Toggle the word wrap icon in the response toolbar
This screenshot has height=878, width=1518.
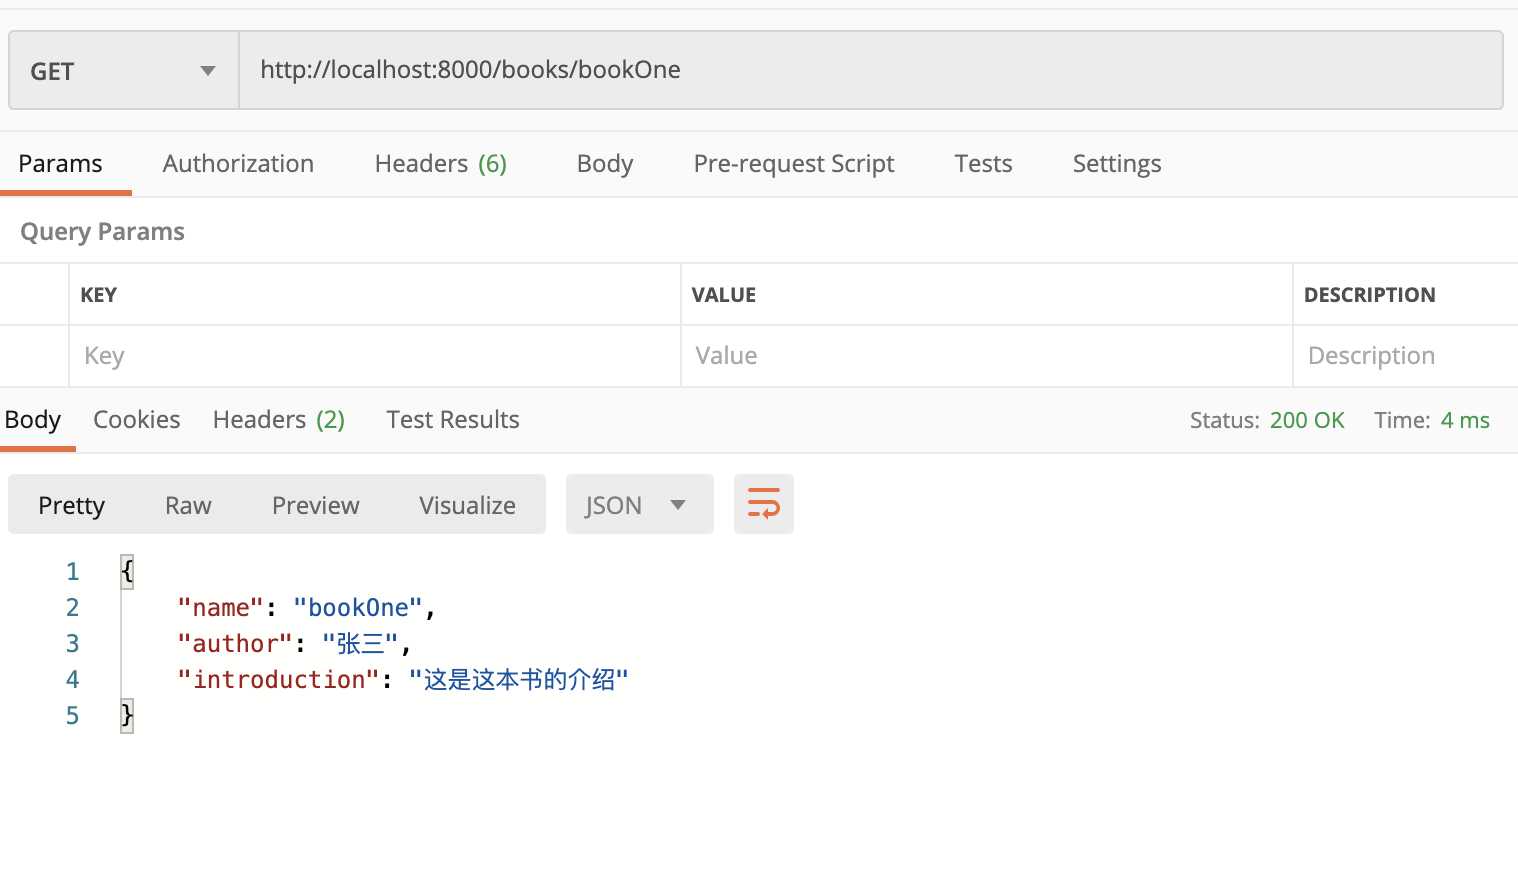(763, 504)
